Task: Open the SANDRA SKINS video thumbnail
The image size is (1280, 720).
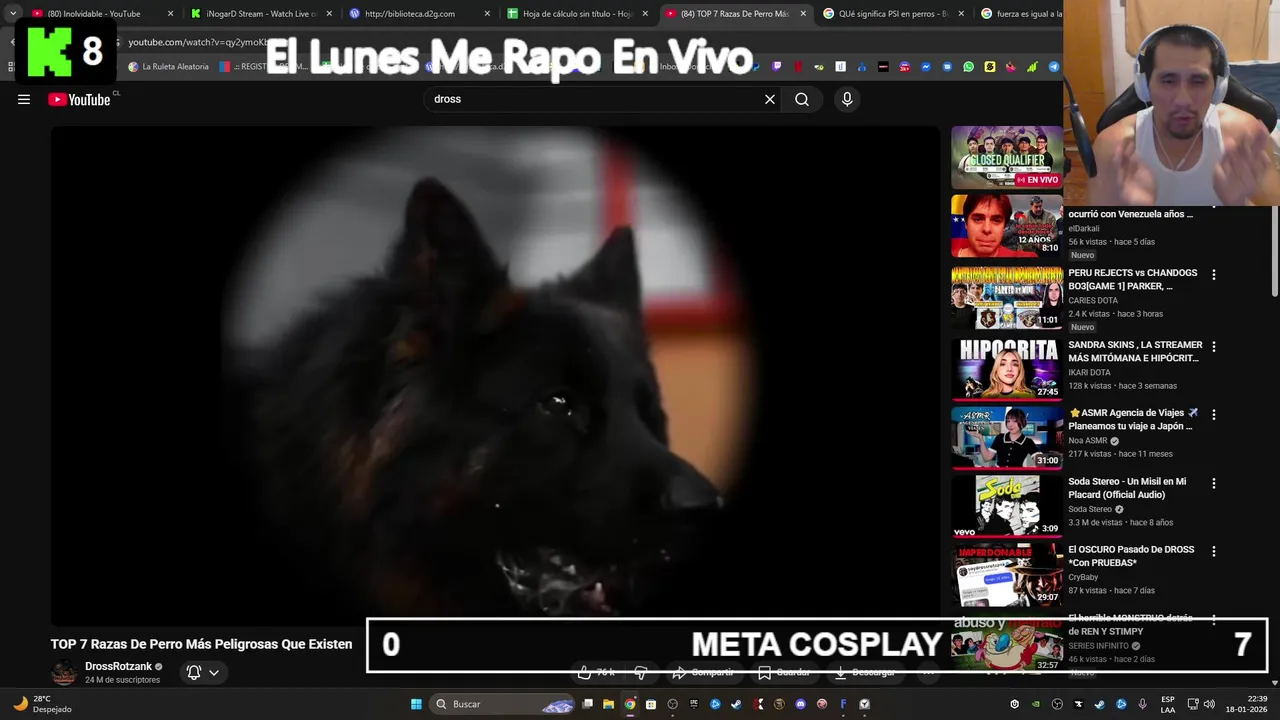Action: [1007, 369]
